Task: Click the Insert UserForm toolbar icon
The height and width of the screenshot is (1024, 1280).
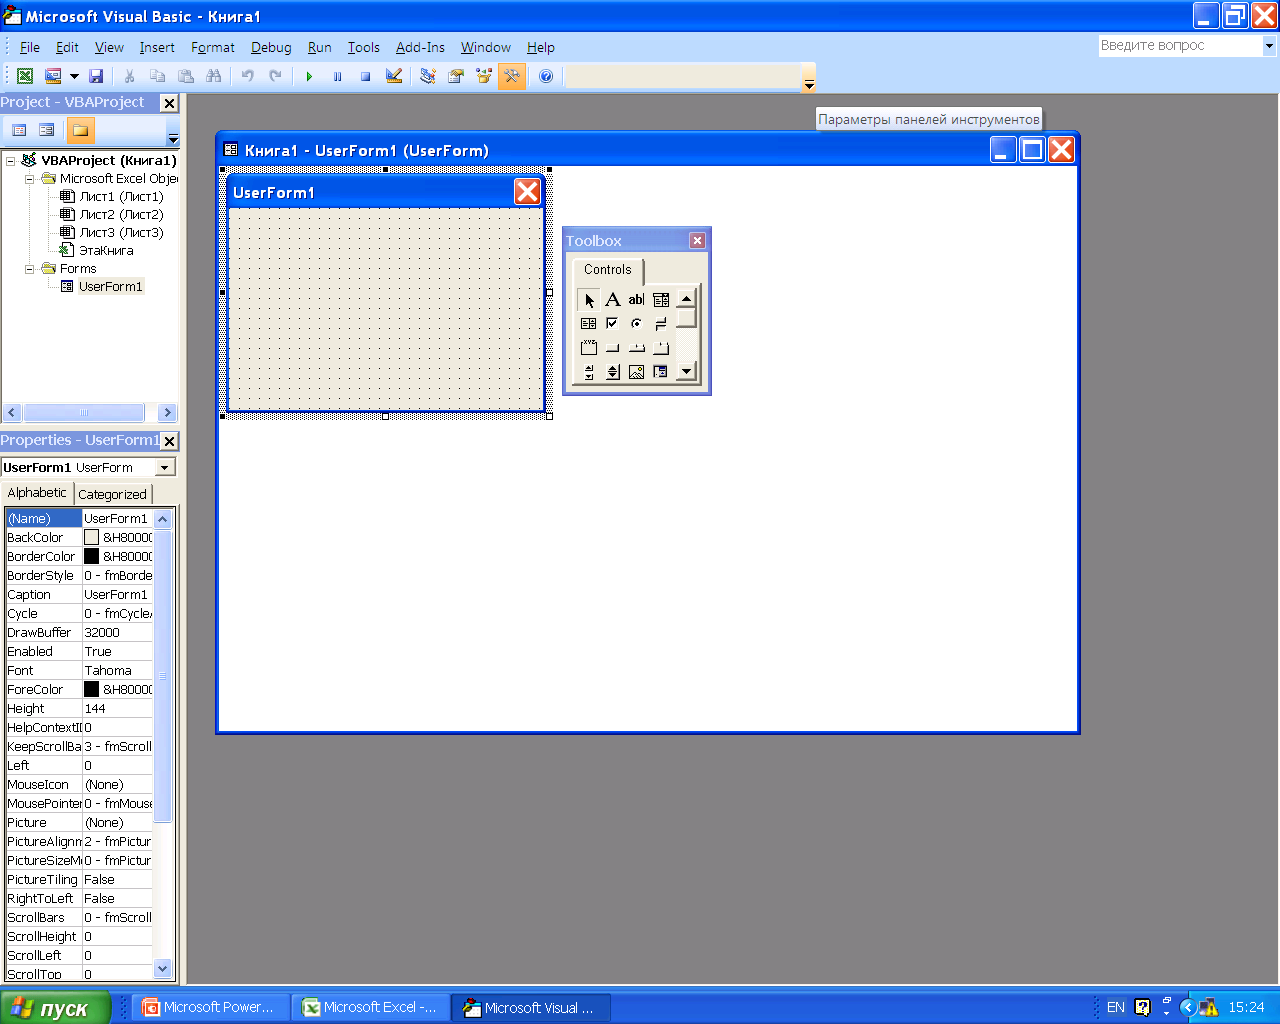Action: (x=53, y=76)
